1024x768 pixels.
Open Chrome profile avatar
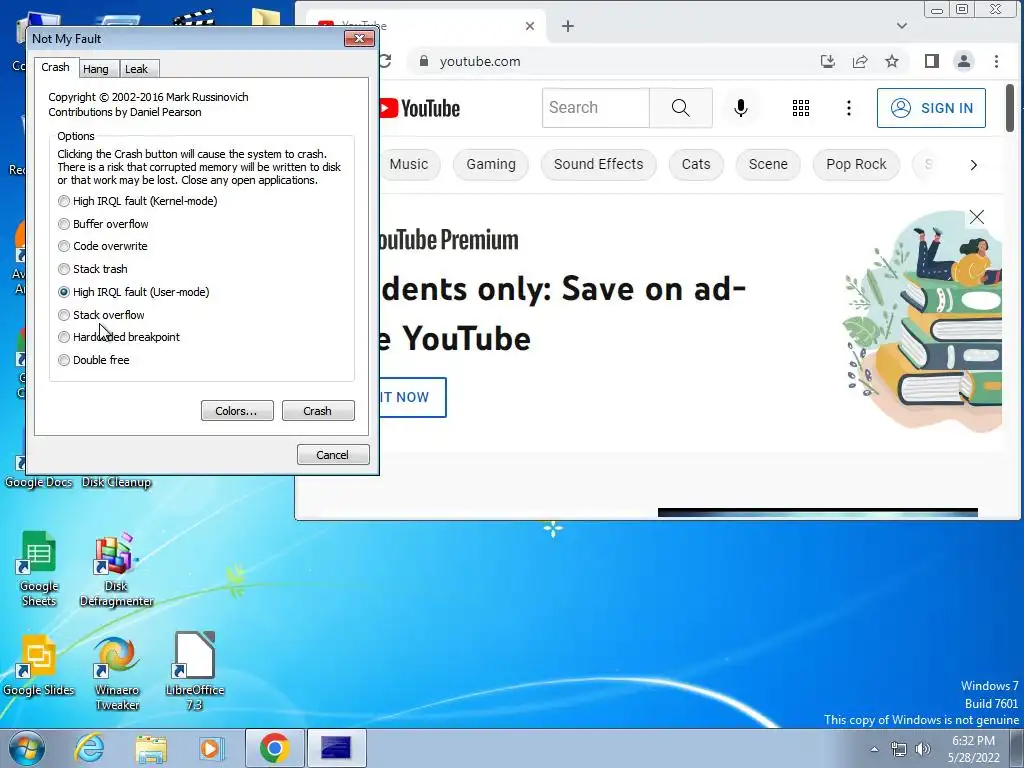coord(963,61)
